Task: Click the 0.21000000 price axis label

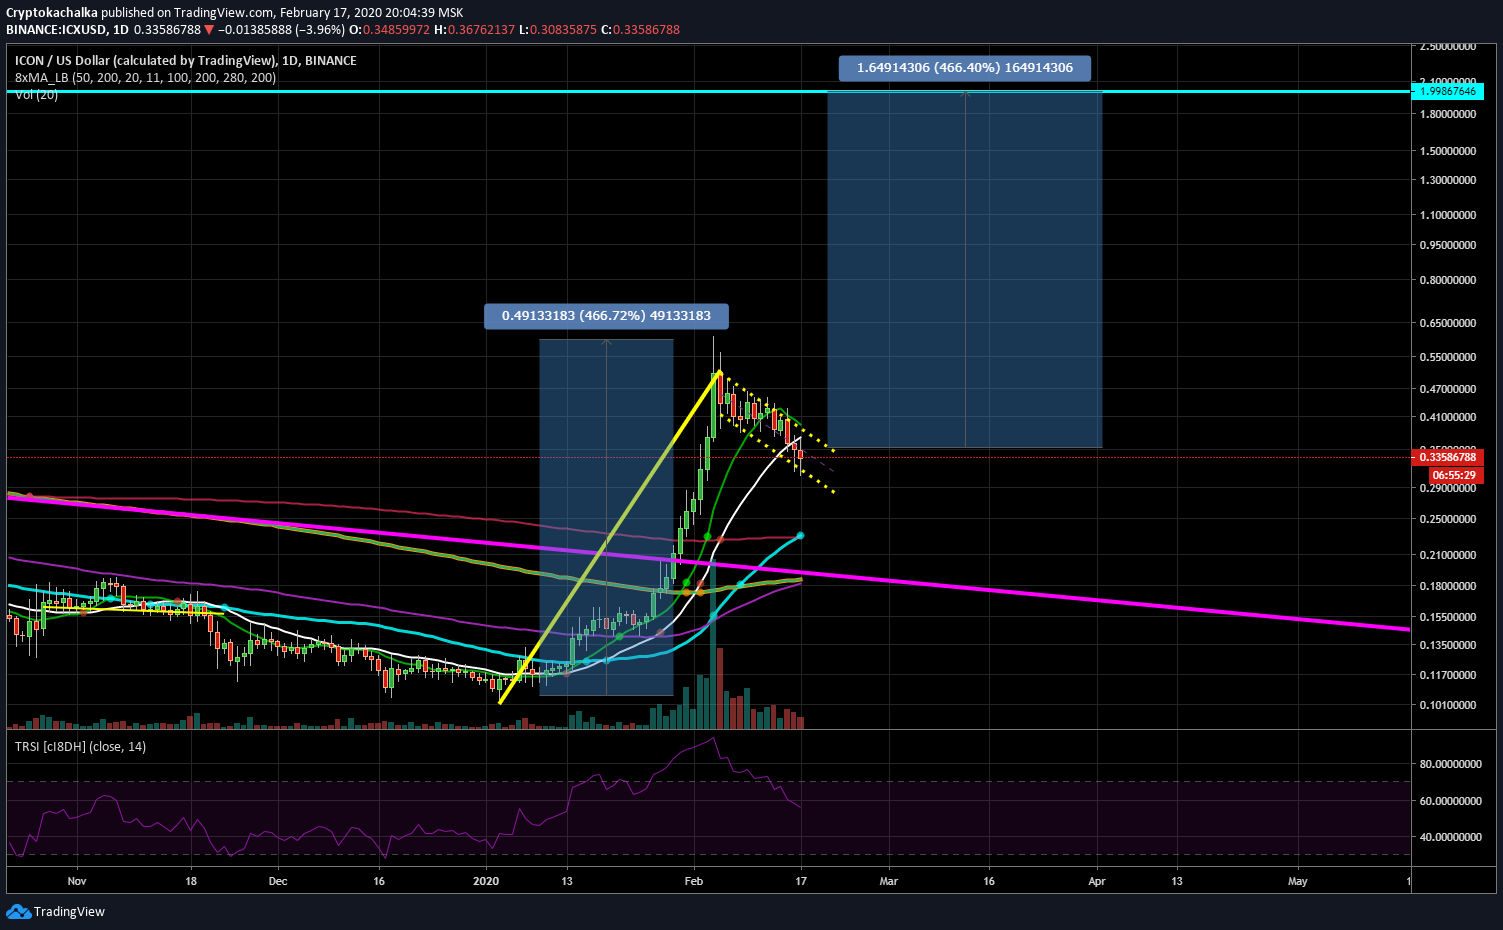Action: click(x=1447, y=555)
